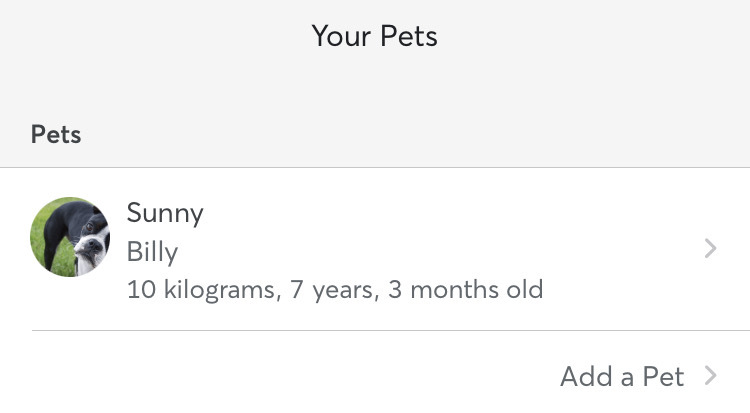Click the gray area right of "Pets" header
The image size is (750, 413).
[400, 134]
